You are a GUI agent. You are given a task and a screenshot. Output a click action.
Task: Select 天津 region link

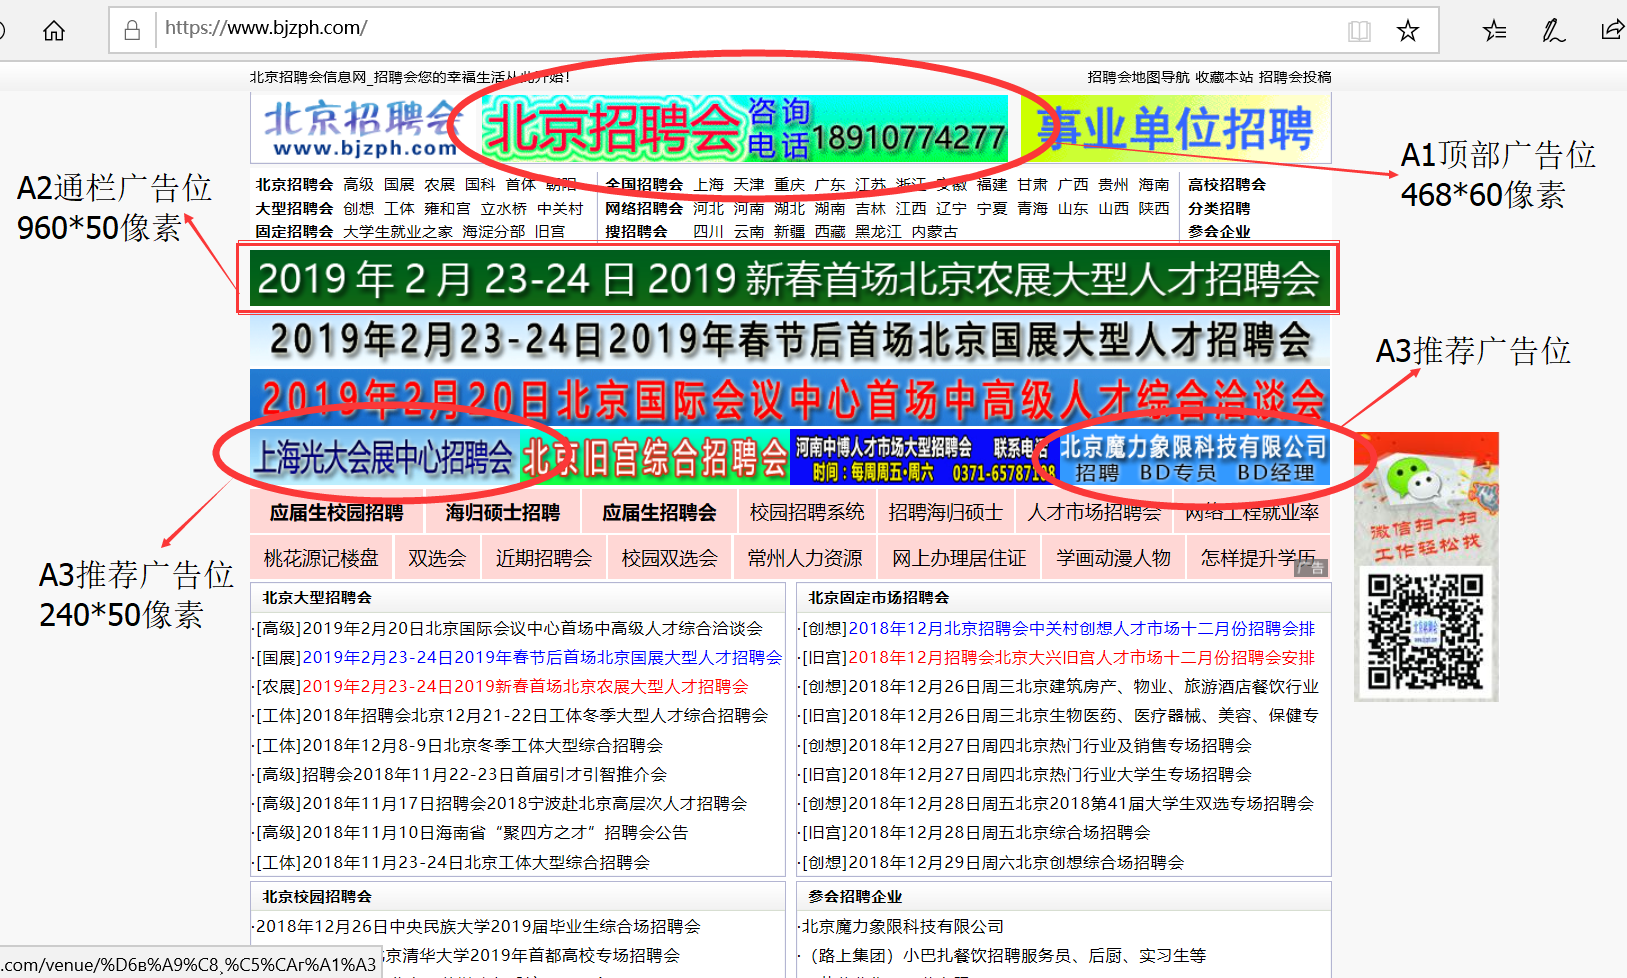tap(749, 185)
